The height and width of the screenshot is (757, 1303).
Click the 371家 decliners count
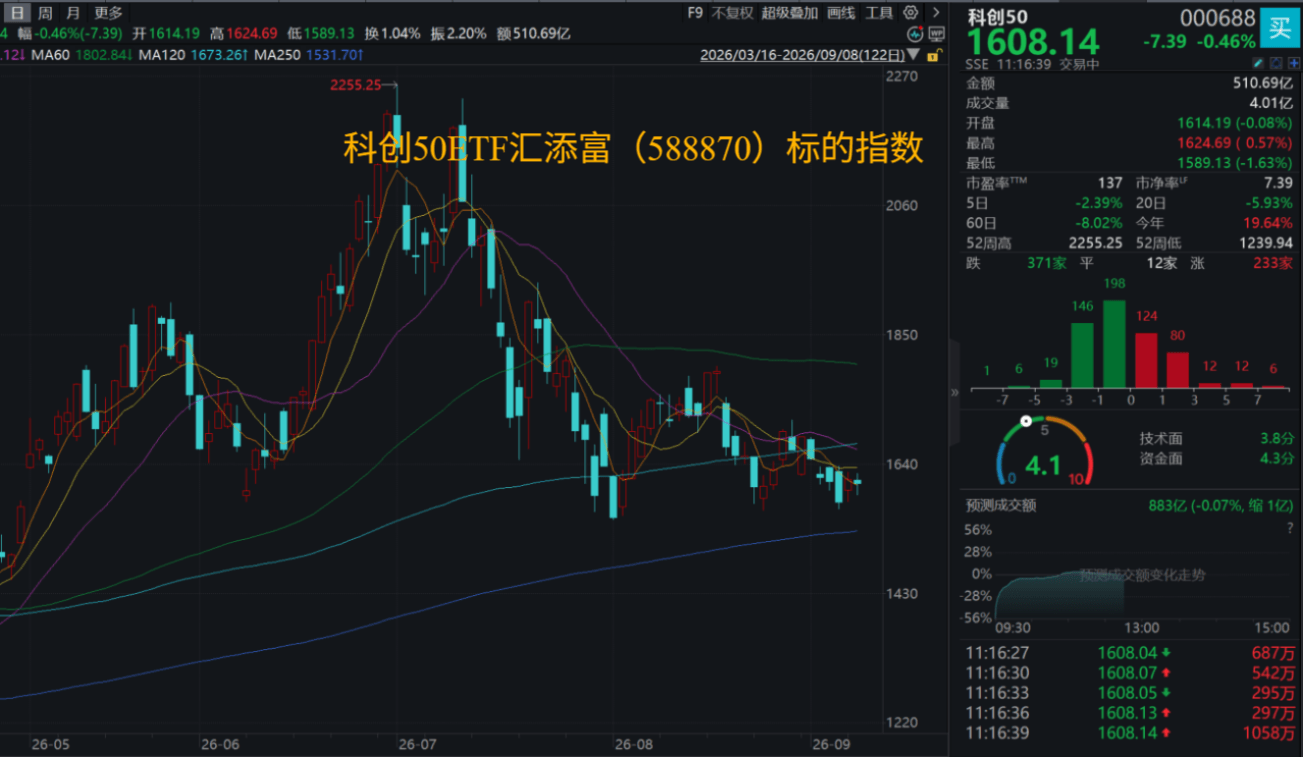pos(1046,263)
